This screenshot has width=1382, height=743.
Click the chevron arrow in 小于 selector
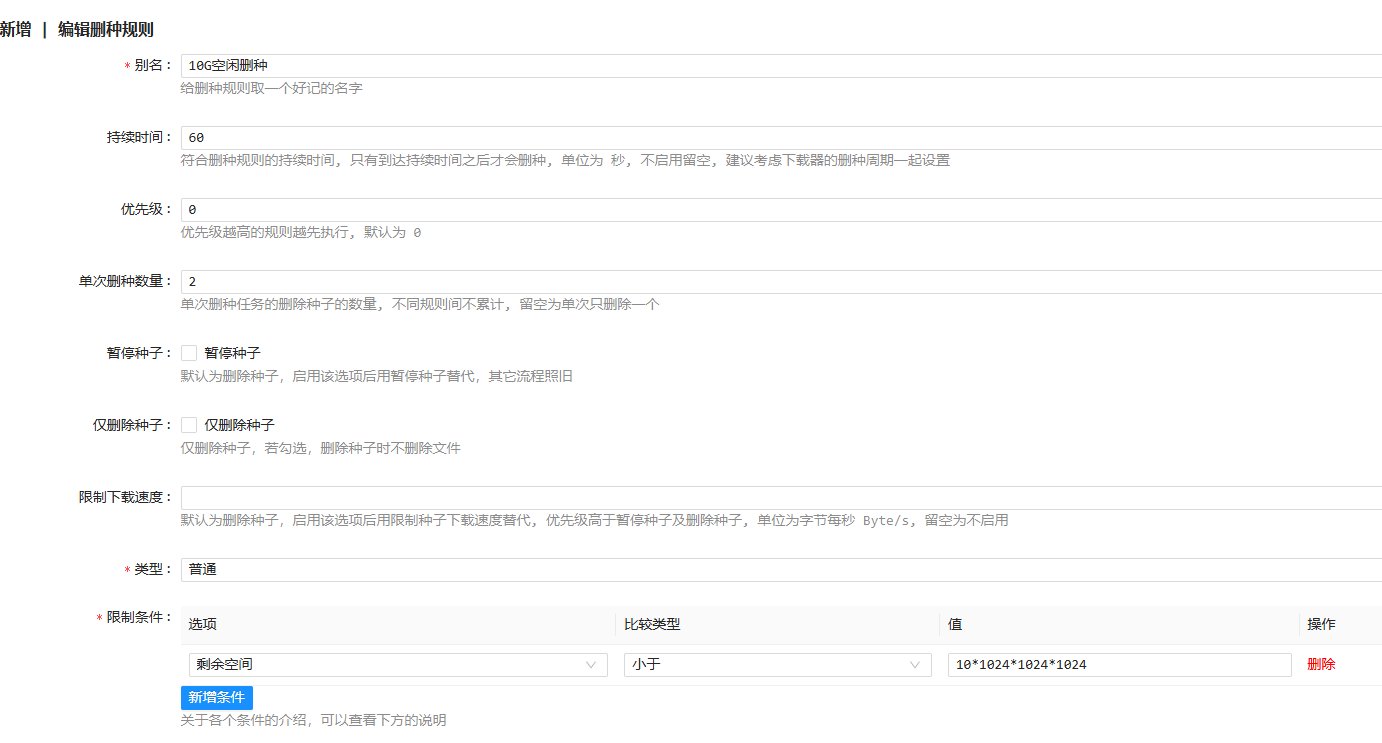pos(915,665)
